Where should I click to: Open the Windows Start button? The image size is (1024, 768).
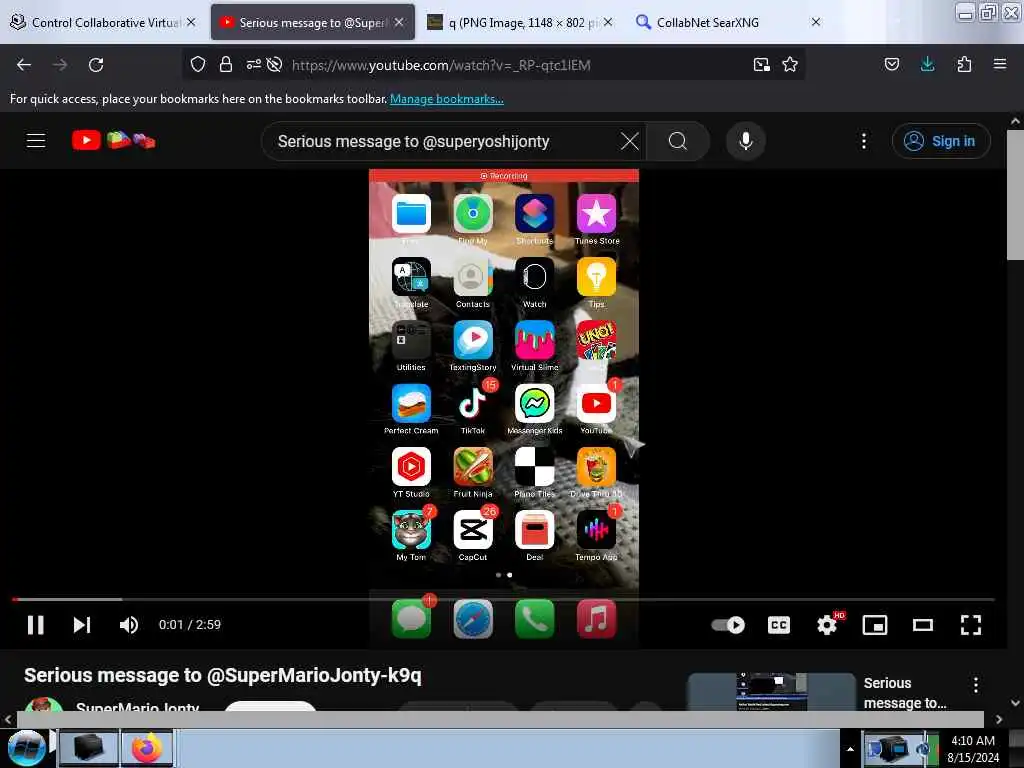pos(25,748)
